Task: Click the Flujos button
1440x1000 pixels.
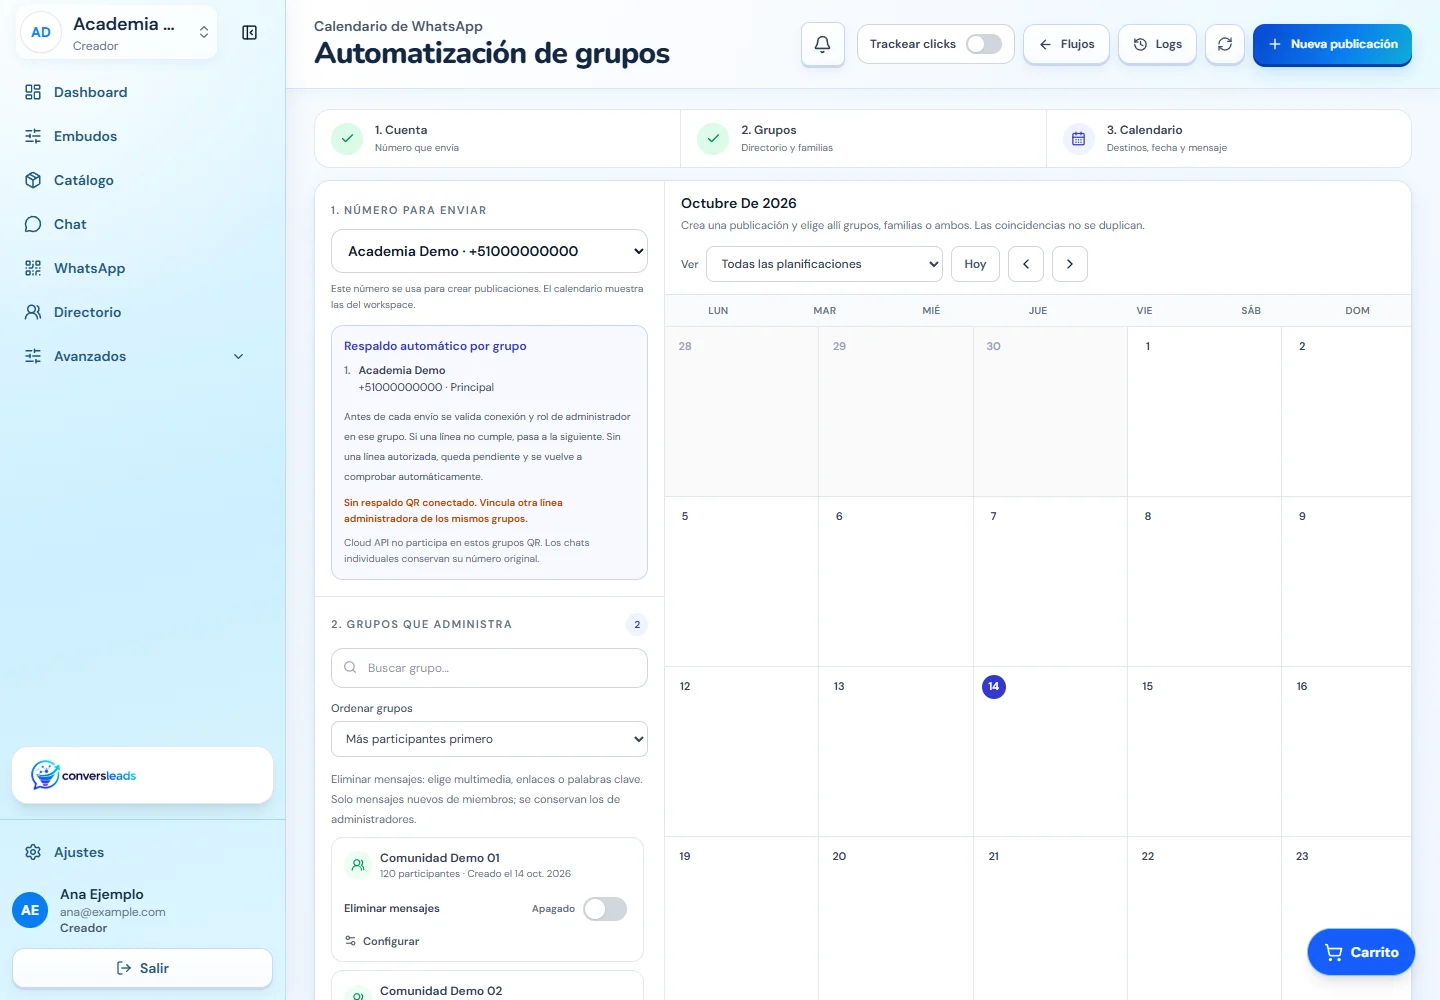Action: 1066,44
